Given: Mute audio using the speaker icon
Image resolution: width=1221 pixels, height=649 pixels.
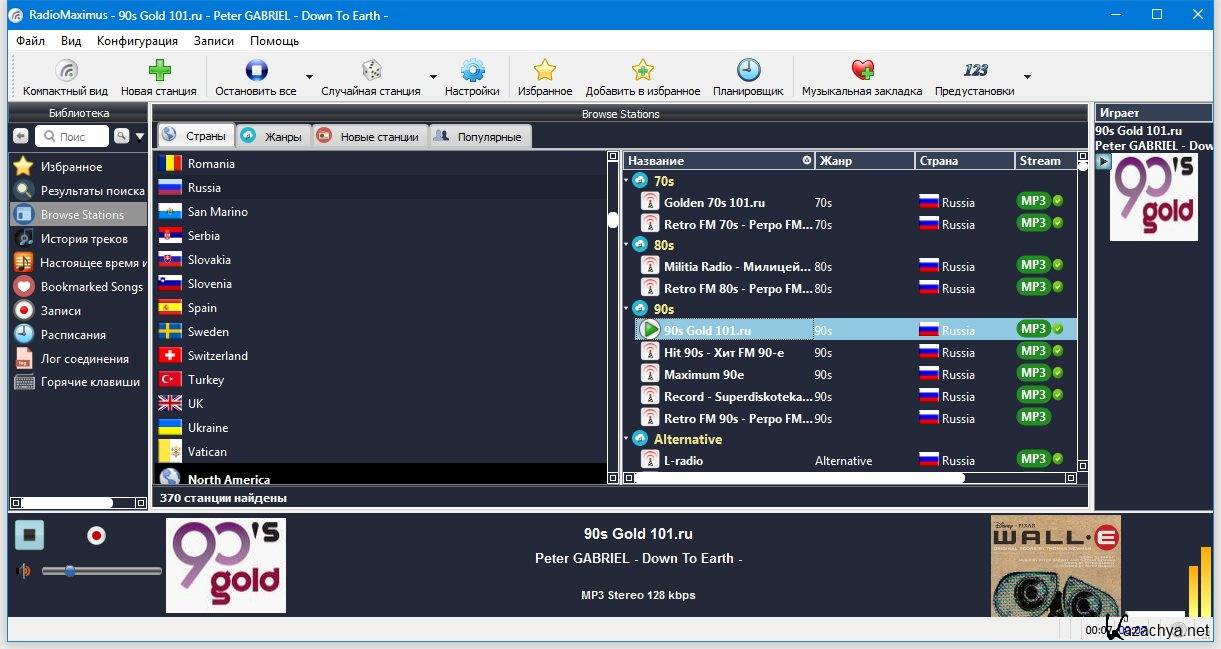Looking at the screenshot, I should (x=23, y=571).
